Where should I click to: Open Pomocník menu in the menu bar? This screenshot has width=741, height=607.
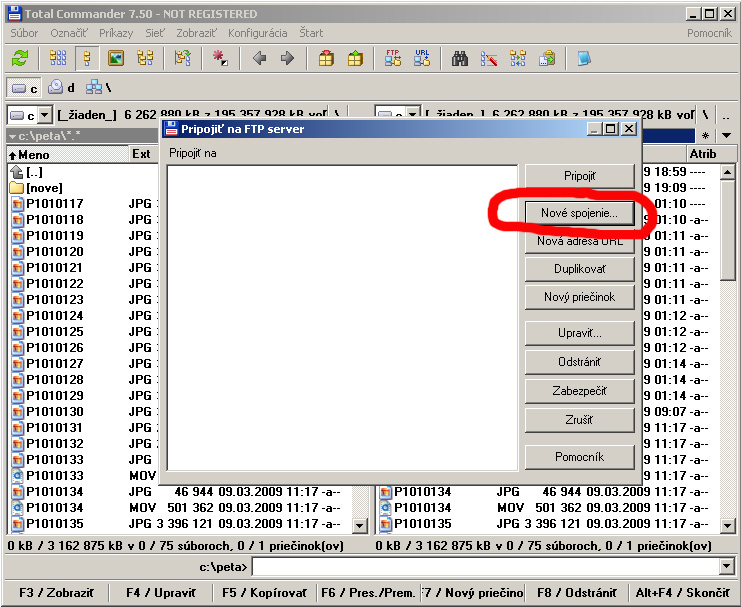(x=709, y=33)
